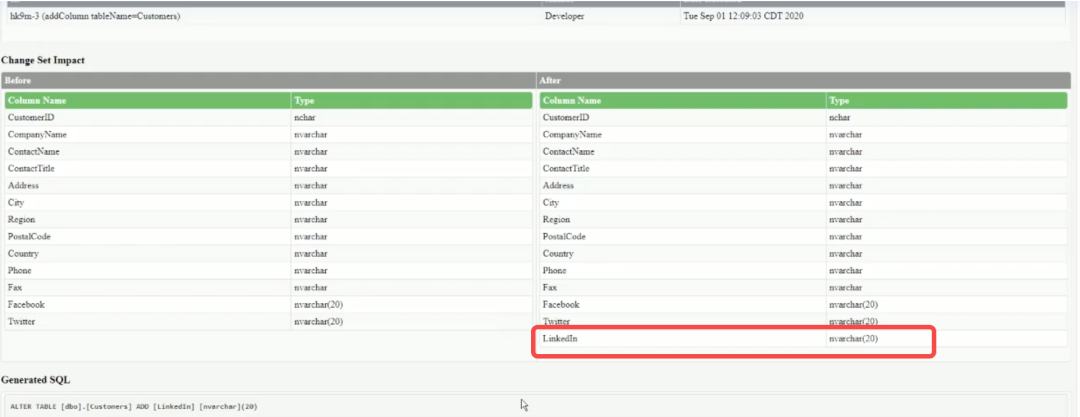Viewport: 1080px width, 417px height.
Task: Select Address's nvarchar type in After table
Action: point(846,185)
